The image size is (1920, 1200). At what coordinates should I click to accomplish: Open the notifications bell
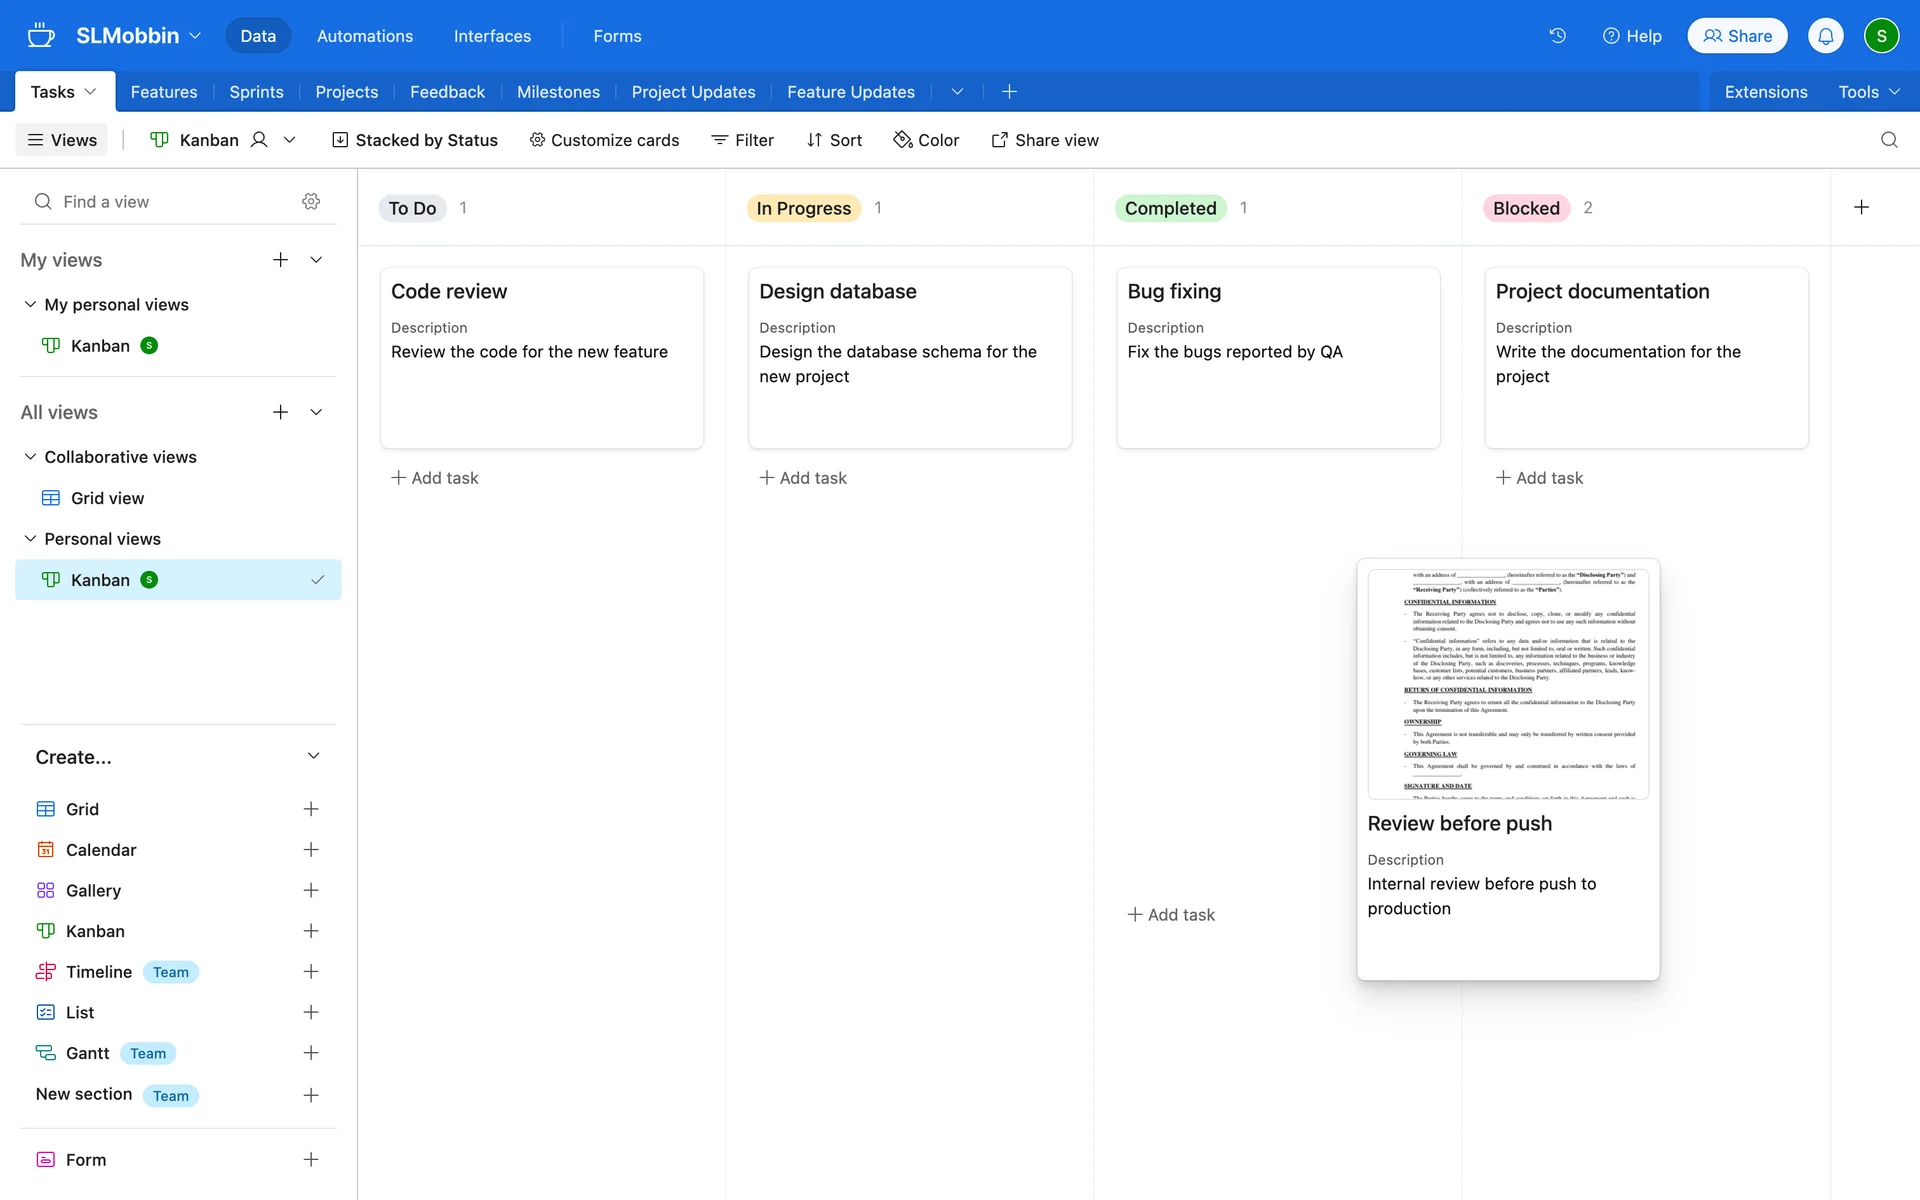[x=1825, y=36]
